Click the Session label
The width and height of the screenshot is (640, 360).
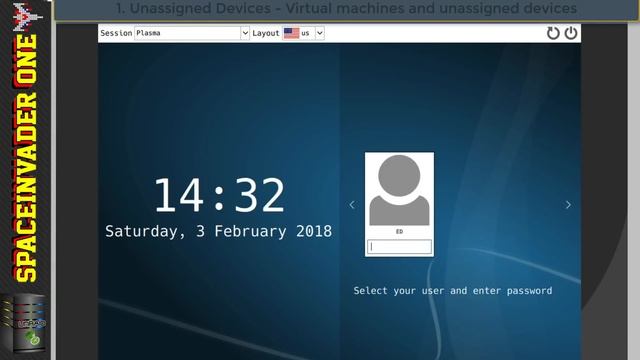coord(116,33)
